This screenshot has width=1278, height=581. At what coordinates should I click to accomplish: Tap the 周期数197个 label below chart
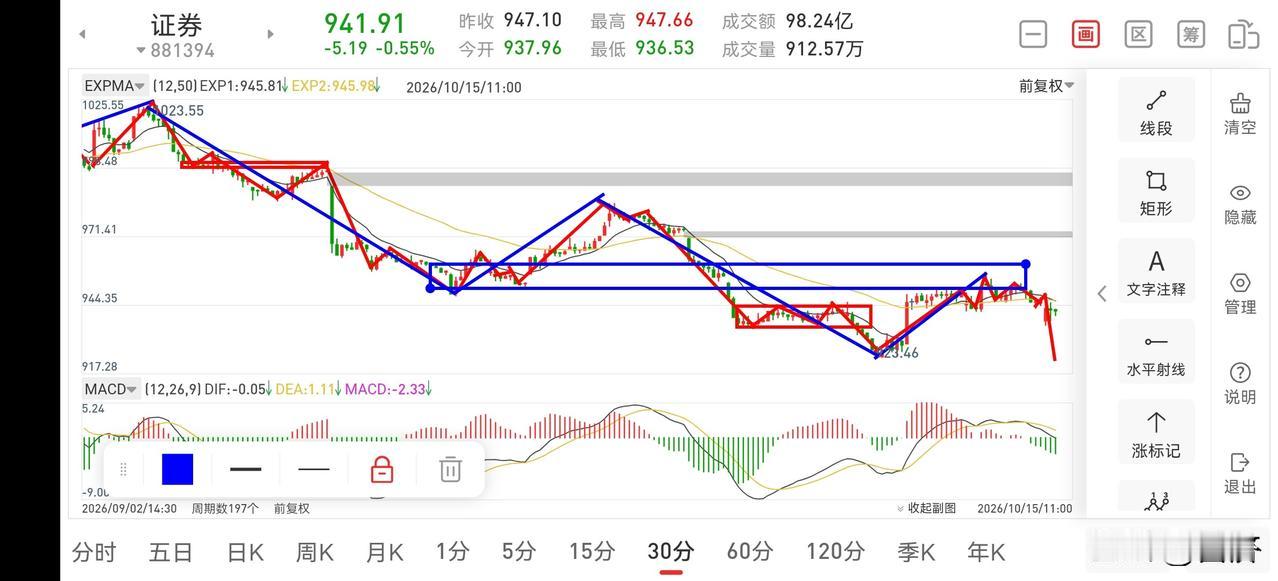pos(225,508)
